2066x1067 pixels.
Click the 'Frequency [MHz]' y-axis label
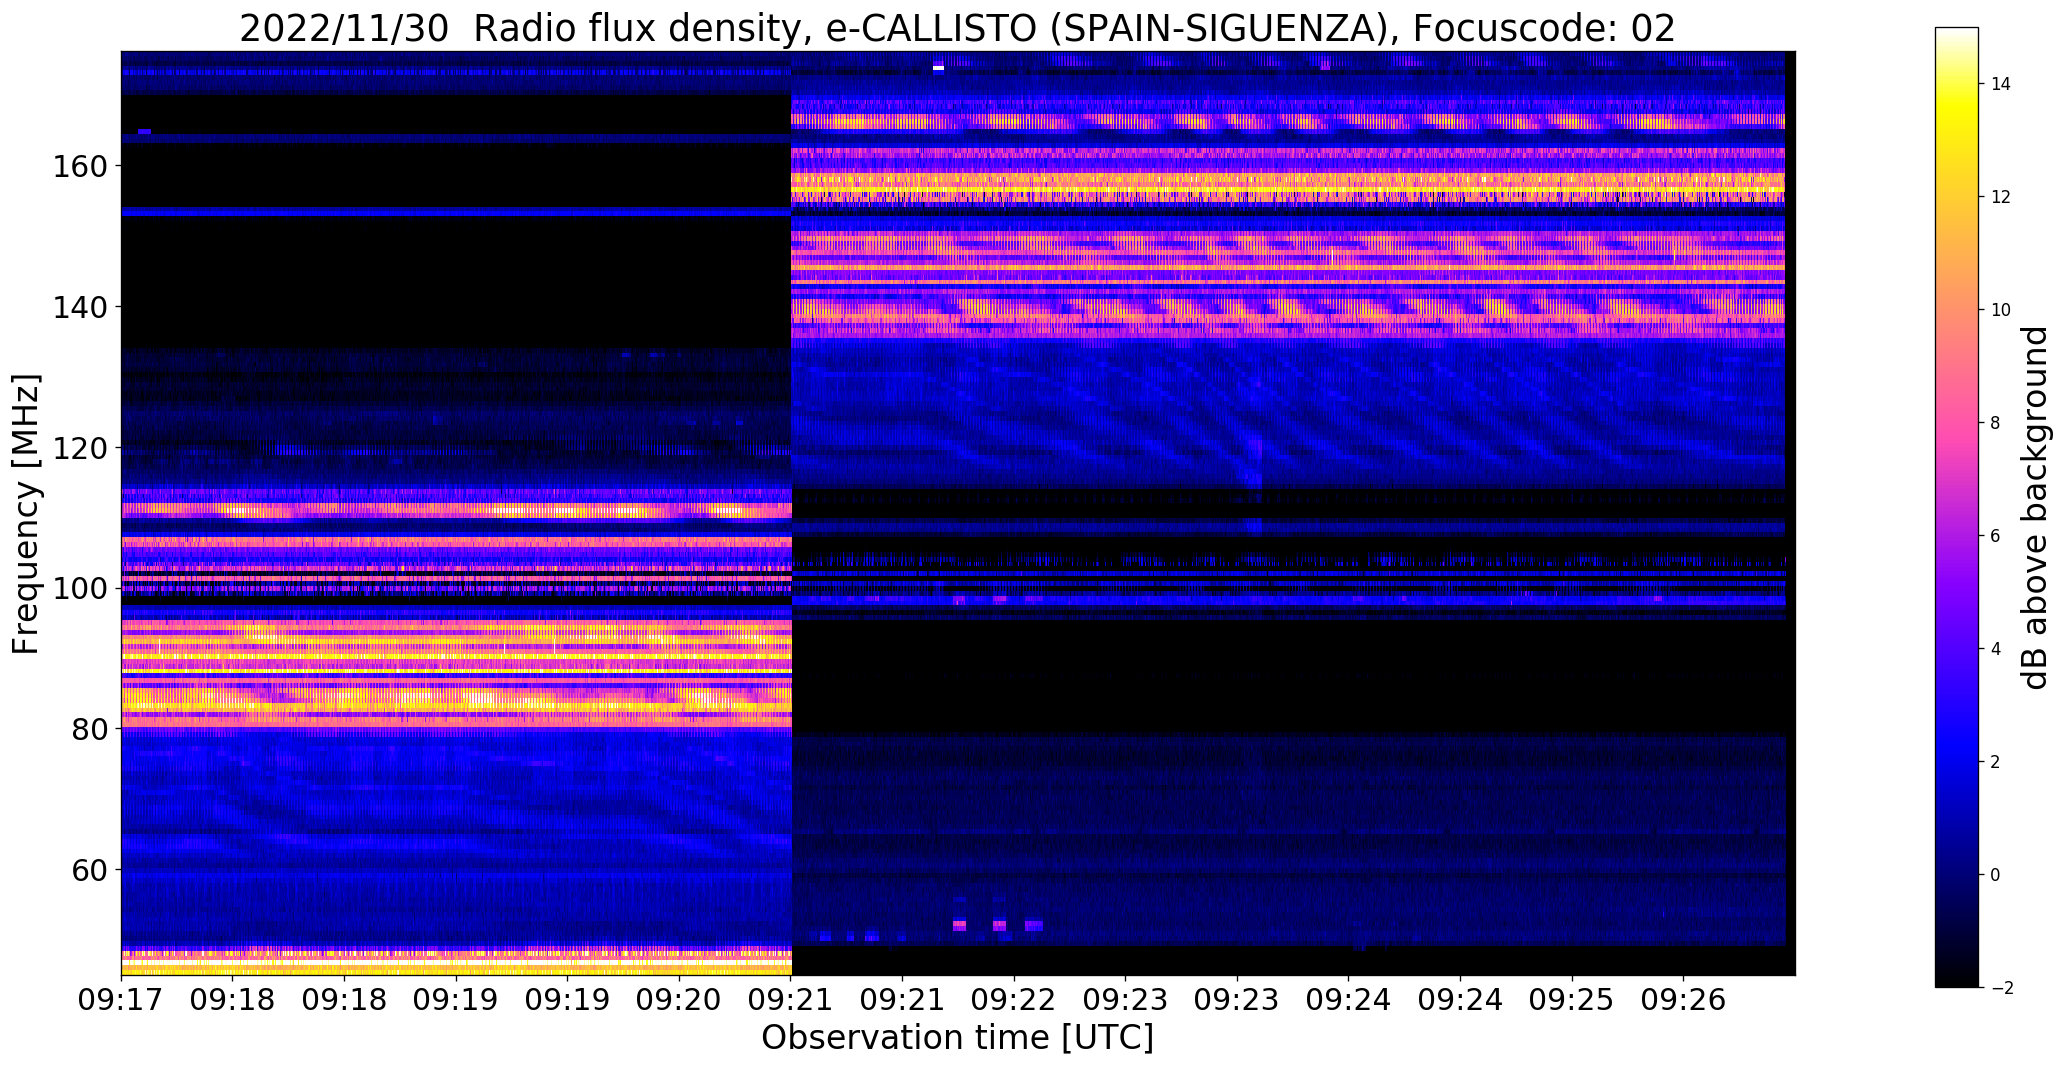[26, 514]
